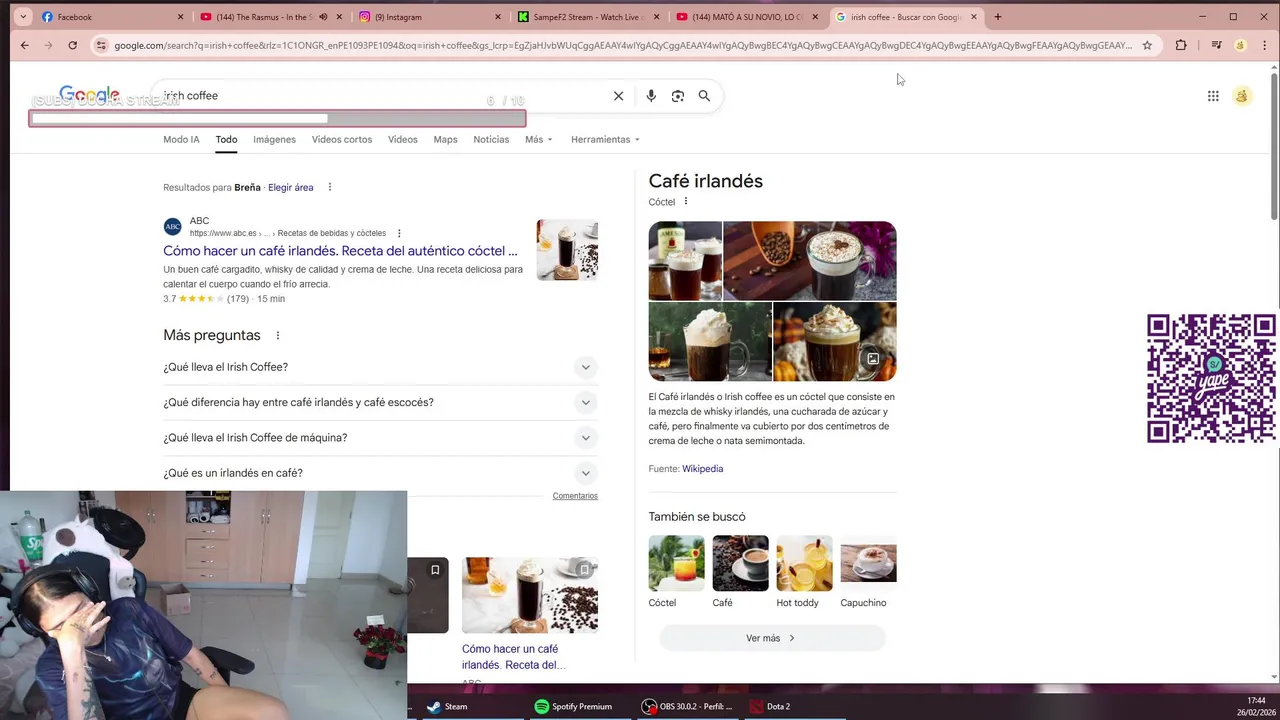Click the irish coffee search input
The image size is (1280, 720).
(x=385, y=96)
